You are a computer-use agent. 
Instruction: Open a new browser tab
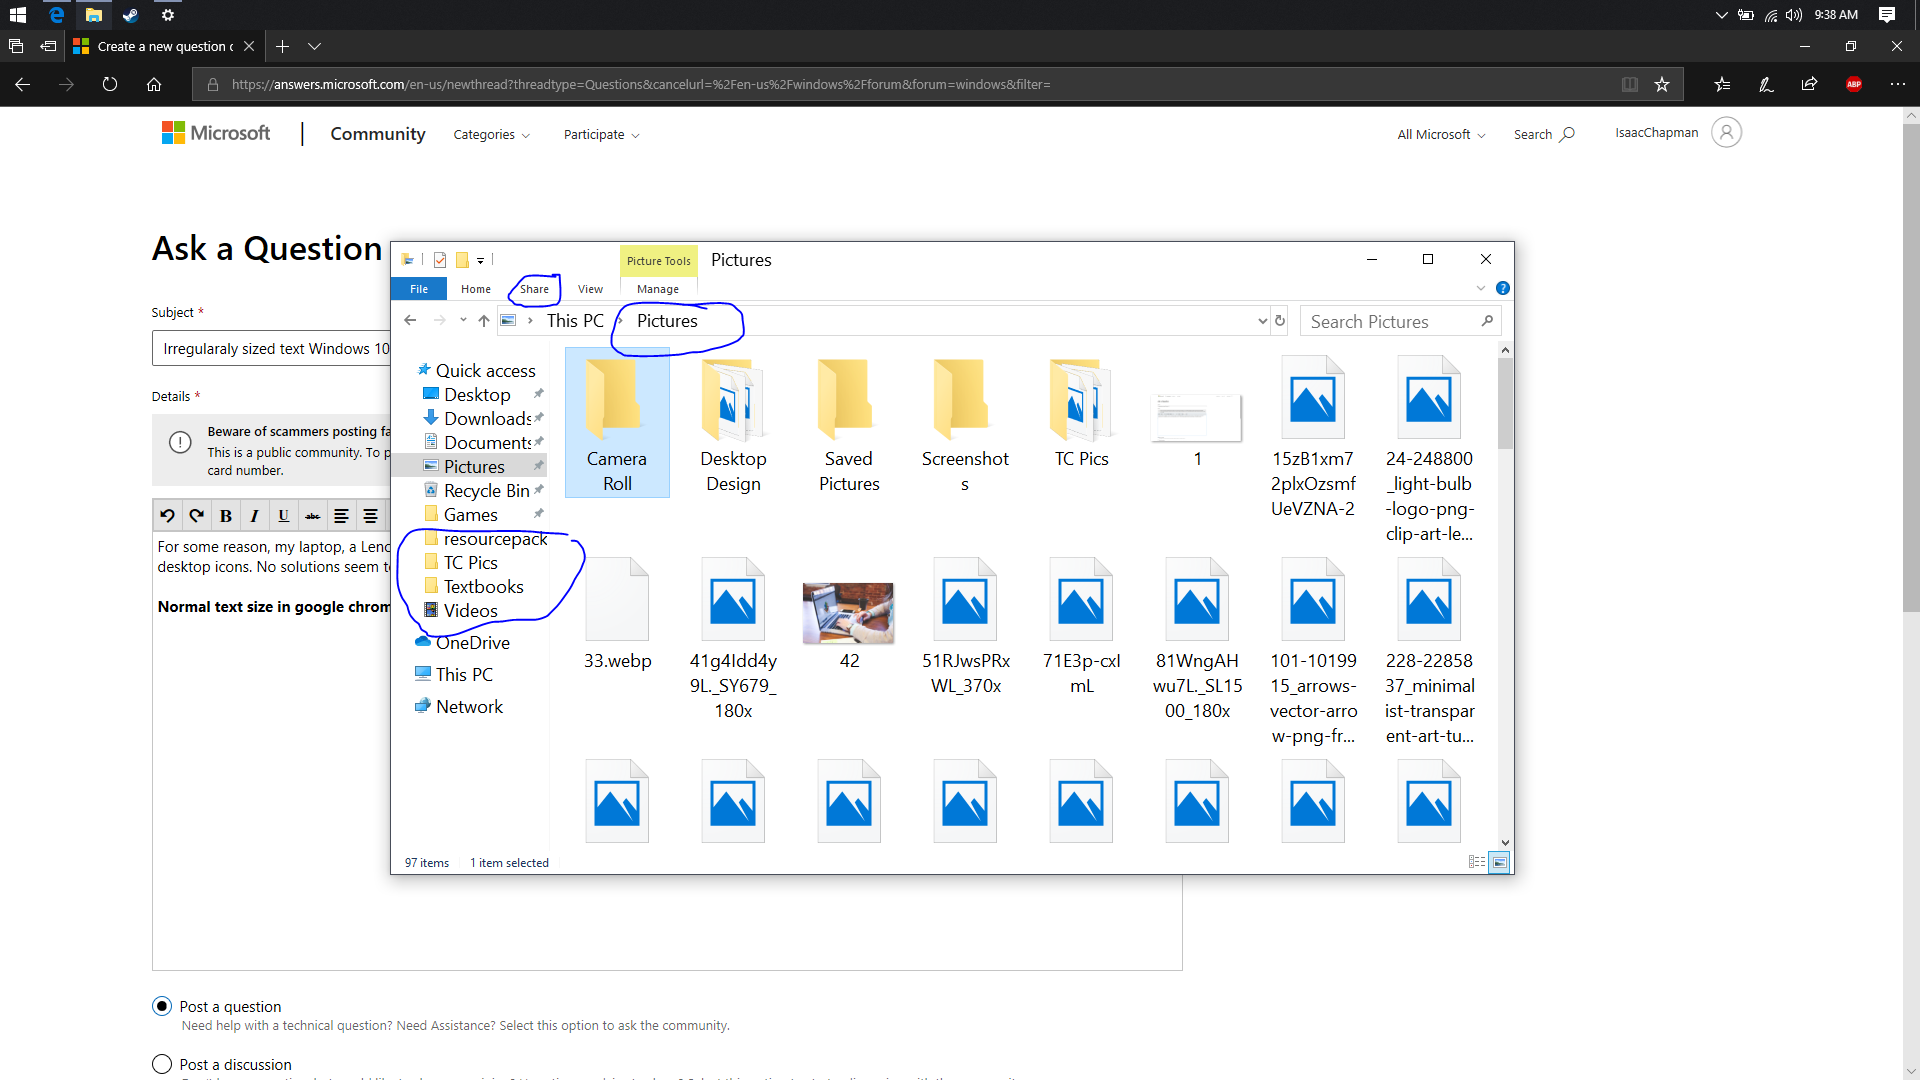[x=283, y=46]
